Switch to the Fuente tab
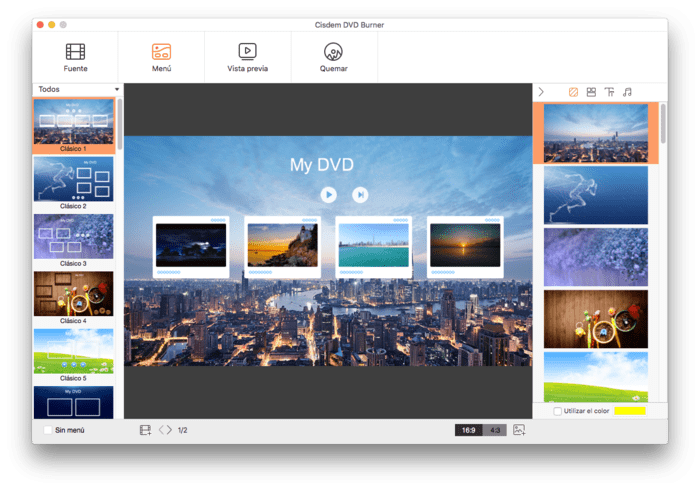 point(75,57)
